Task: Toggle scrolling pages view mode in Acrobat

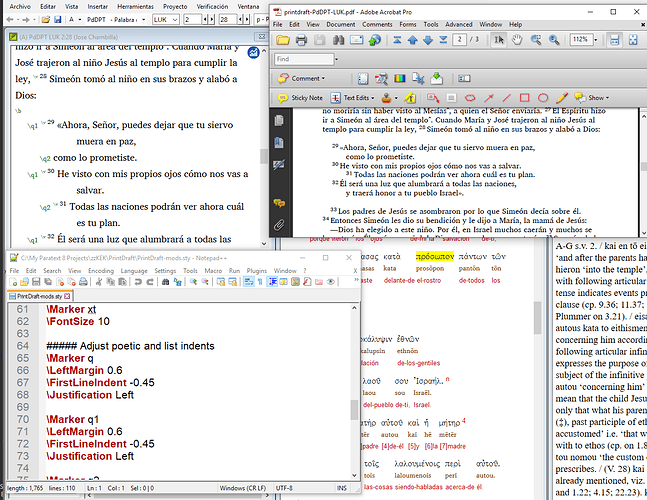Action: (x=614, y=40)
